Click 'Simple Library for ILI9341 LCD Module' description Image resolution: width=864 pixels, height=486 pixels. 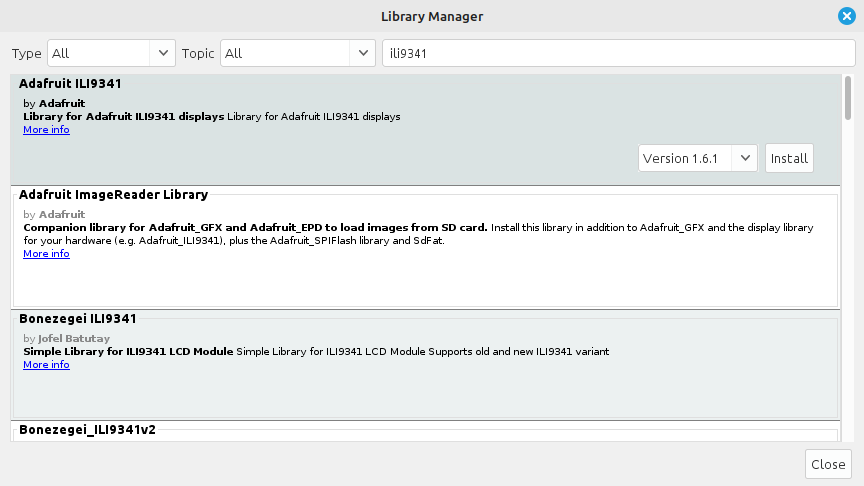(128, 352)
